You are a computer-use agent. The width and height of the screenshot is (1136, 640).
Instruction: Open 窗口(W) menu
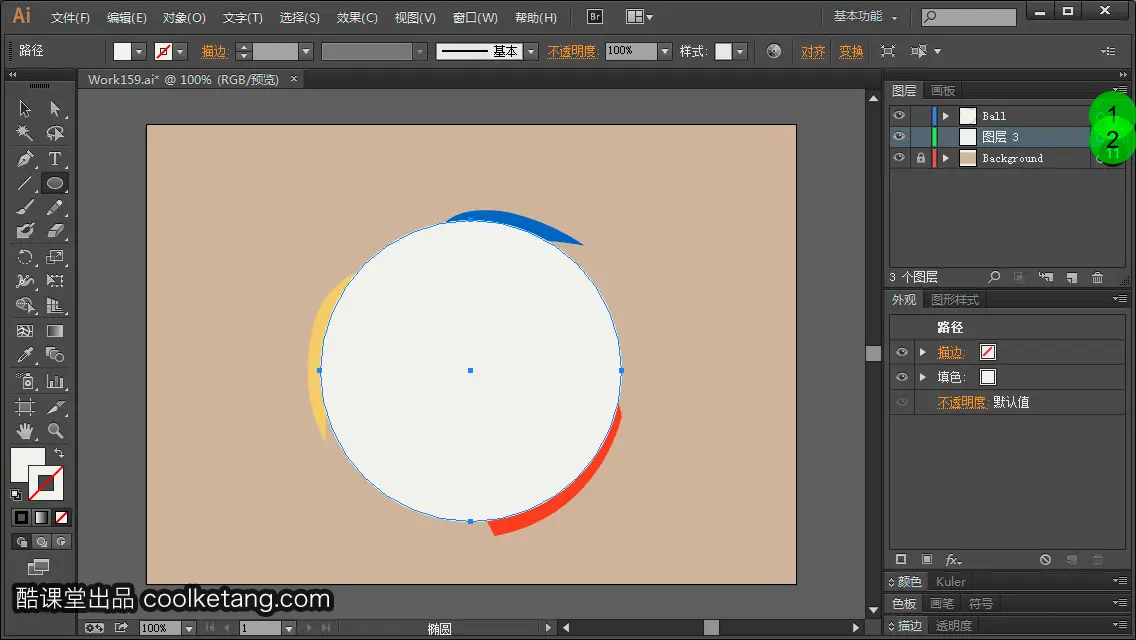tap(475, 17)
